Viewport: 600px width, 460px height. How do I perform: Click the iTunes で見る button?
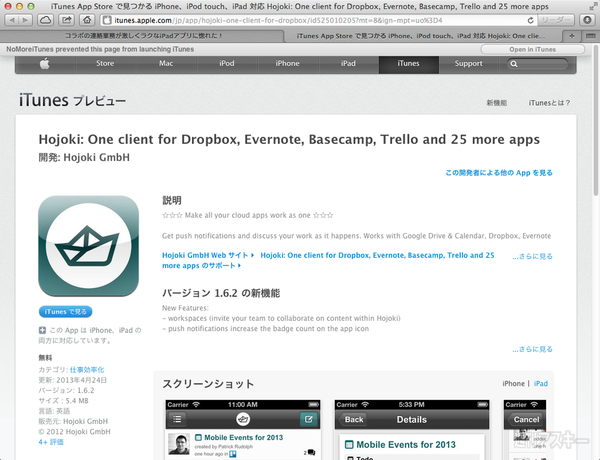65,312
